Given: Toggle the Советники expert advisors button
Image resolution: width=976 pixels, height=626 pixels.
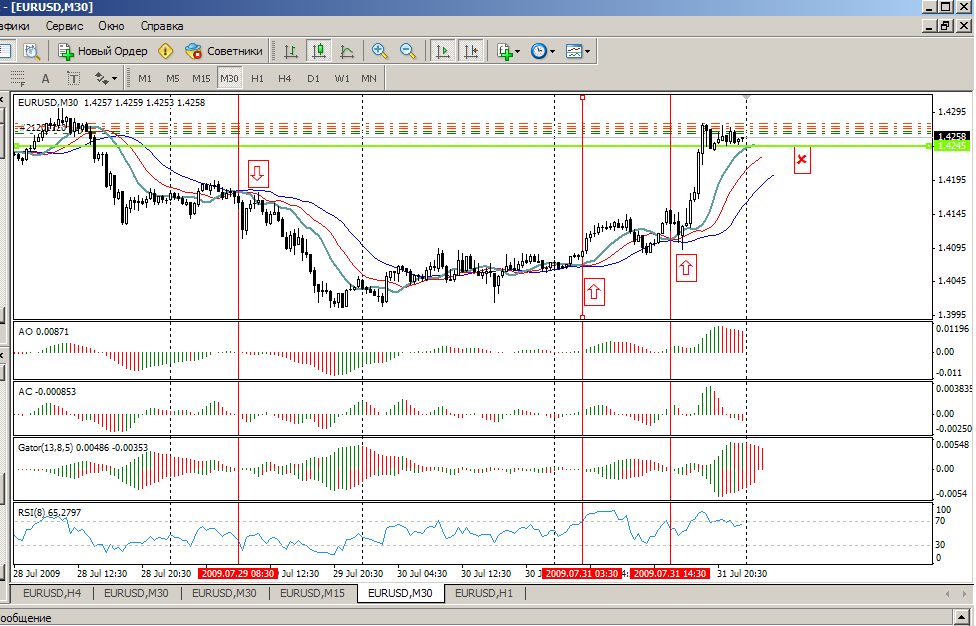Looking at the screenshot, I should pyautogui.click(x=224, y=51).
